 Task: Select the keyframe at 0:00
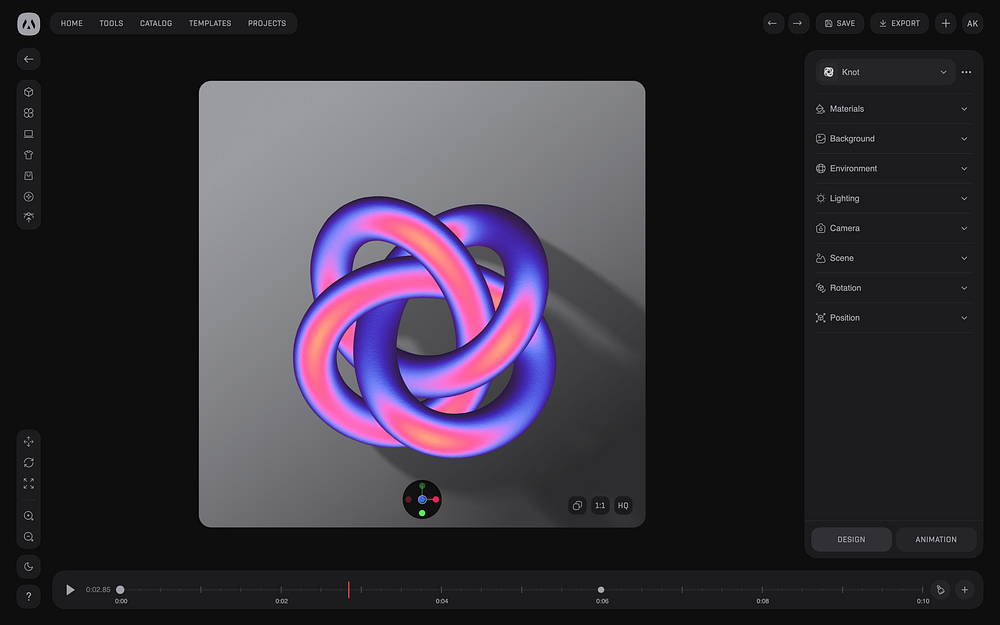pos(120,590)
